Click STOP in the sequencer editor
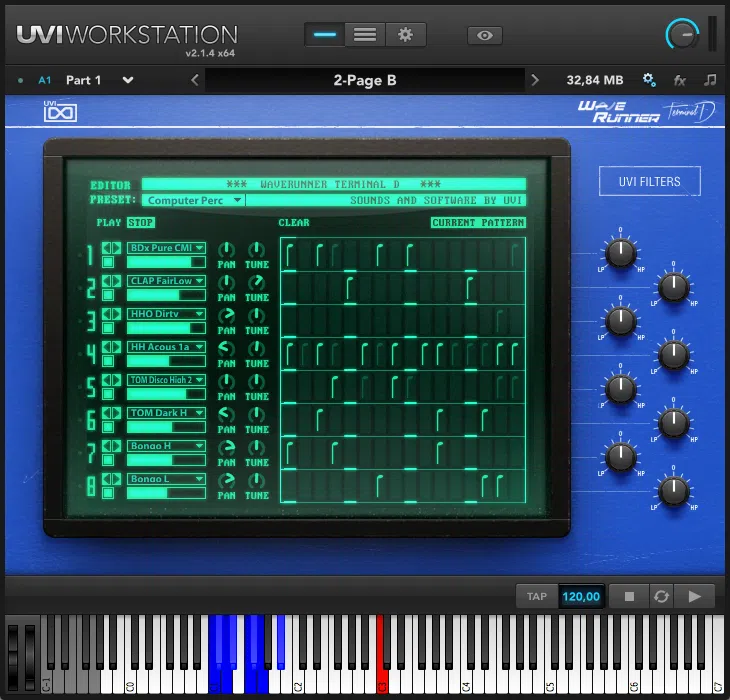 141,223
